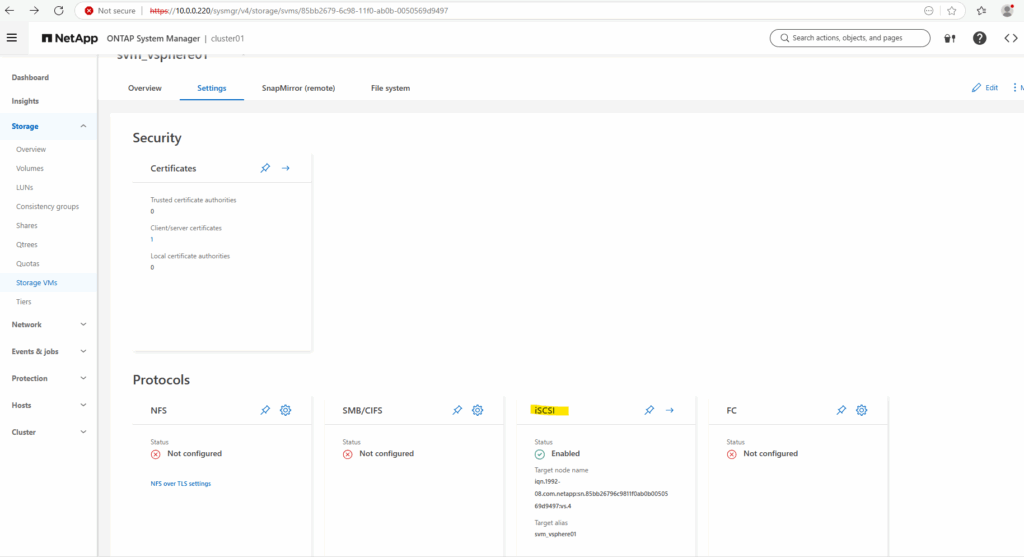This screenshot has width=1024, height=557.
Task: Configure NFS with gear icon
Action: click(x=285, y=410)
